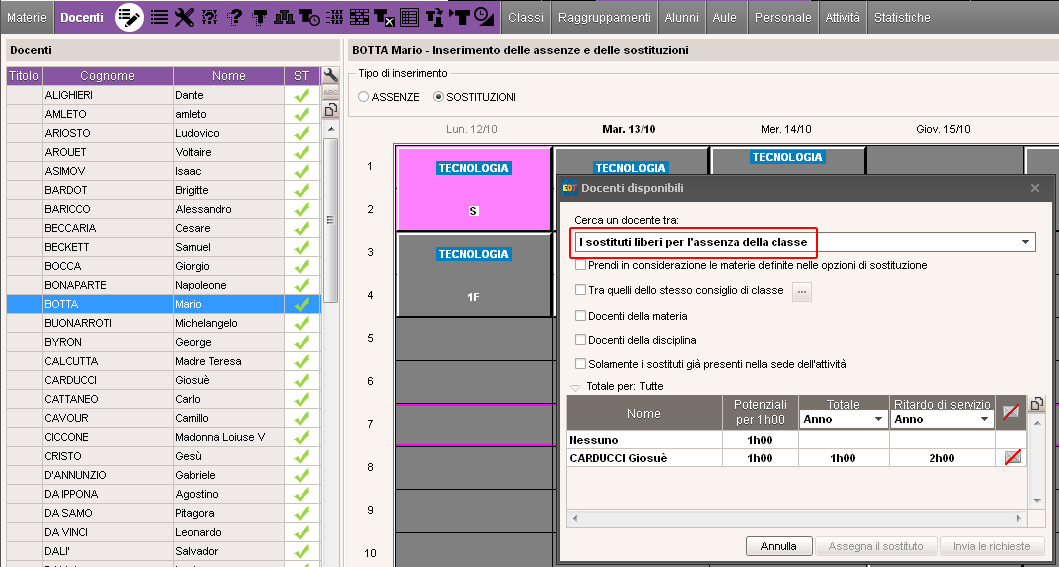Click dialog table horizontal scrollbar right arrow
Screen dimensions: 1059x567
1019,518
